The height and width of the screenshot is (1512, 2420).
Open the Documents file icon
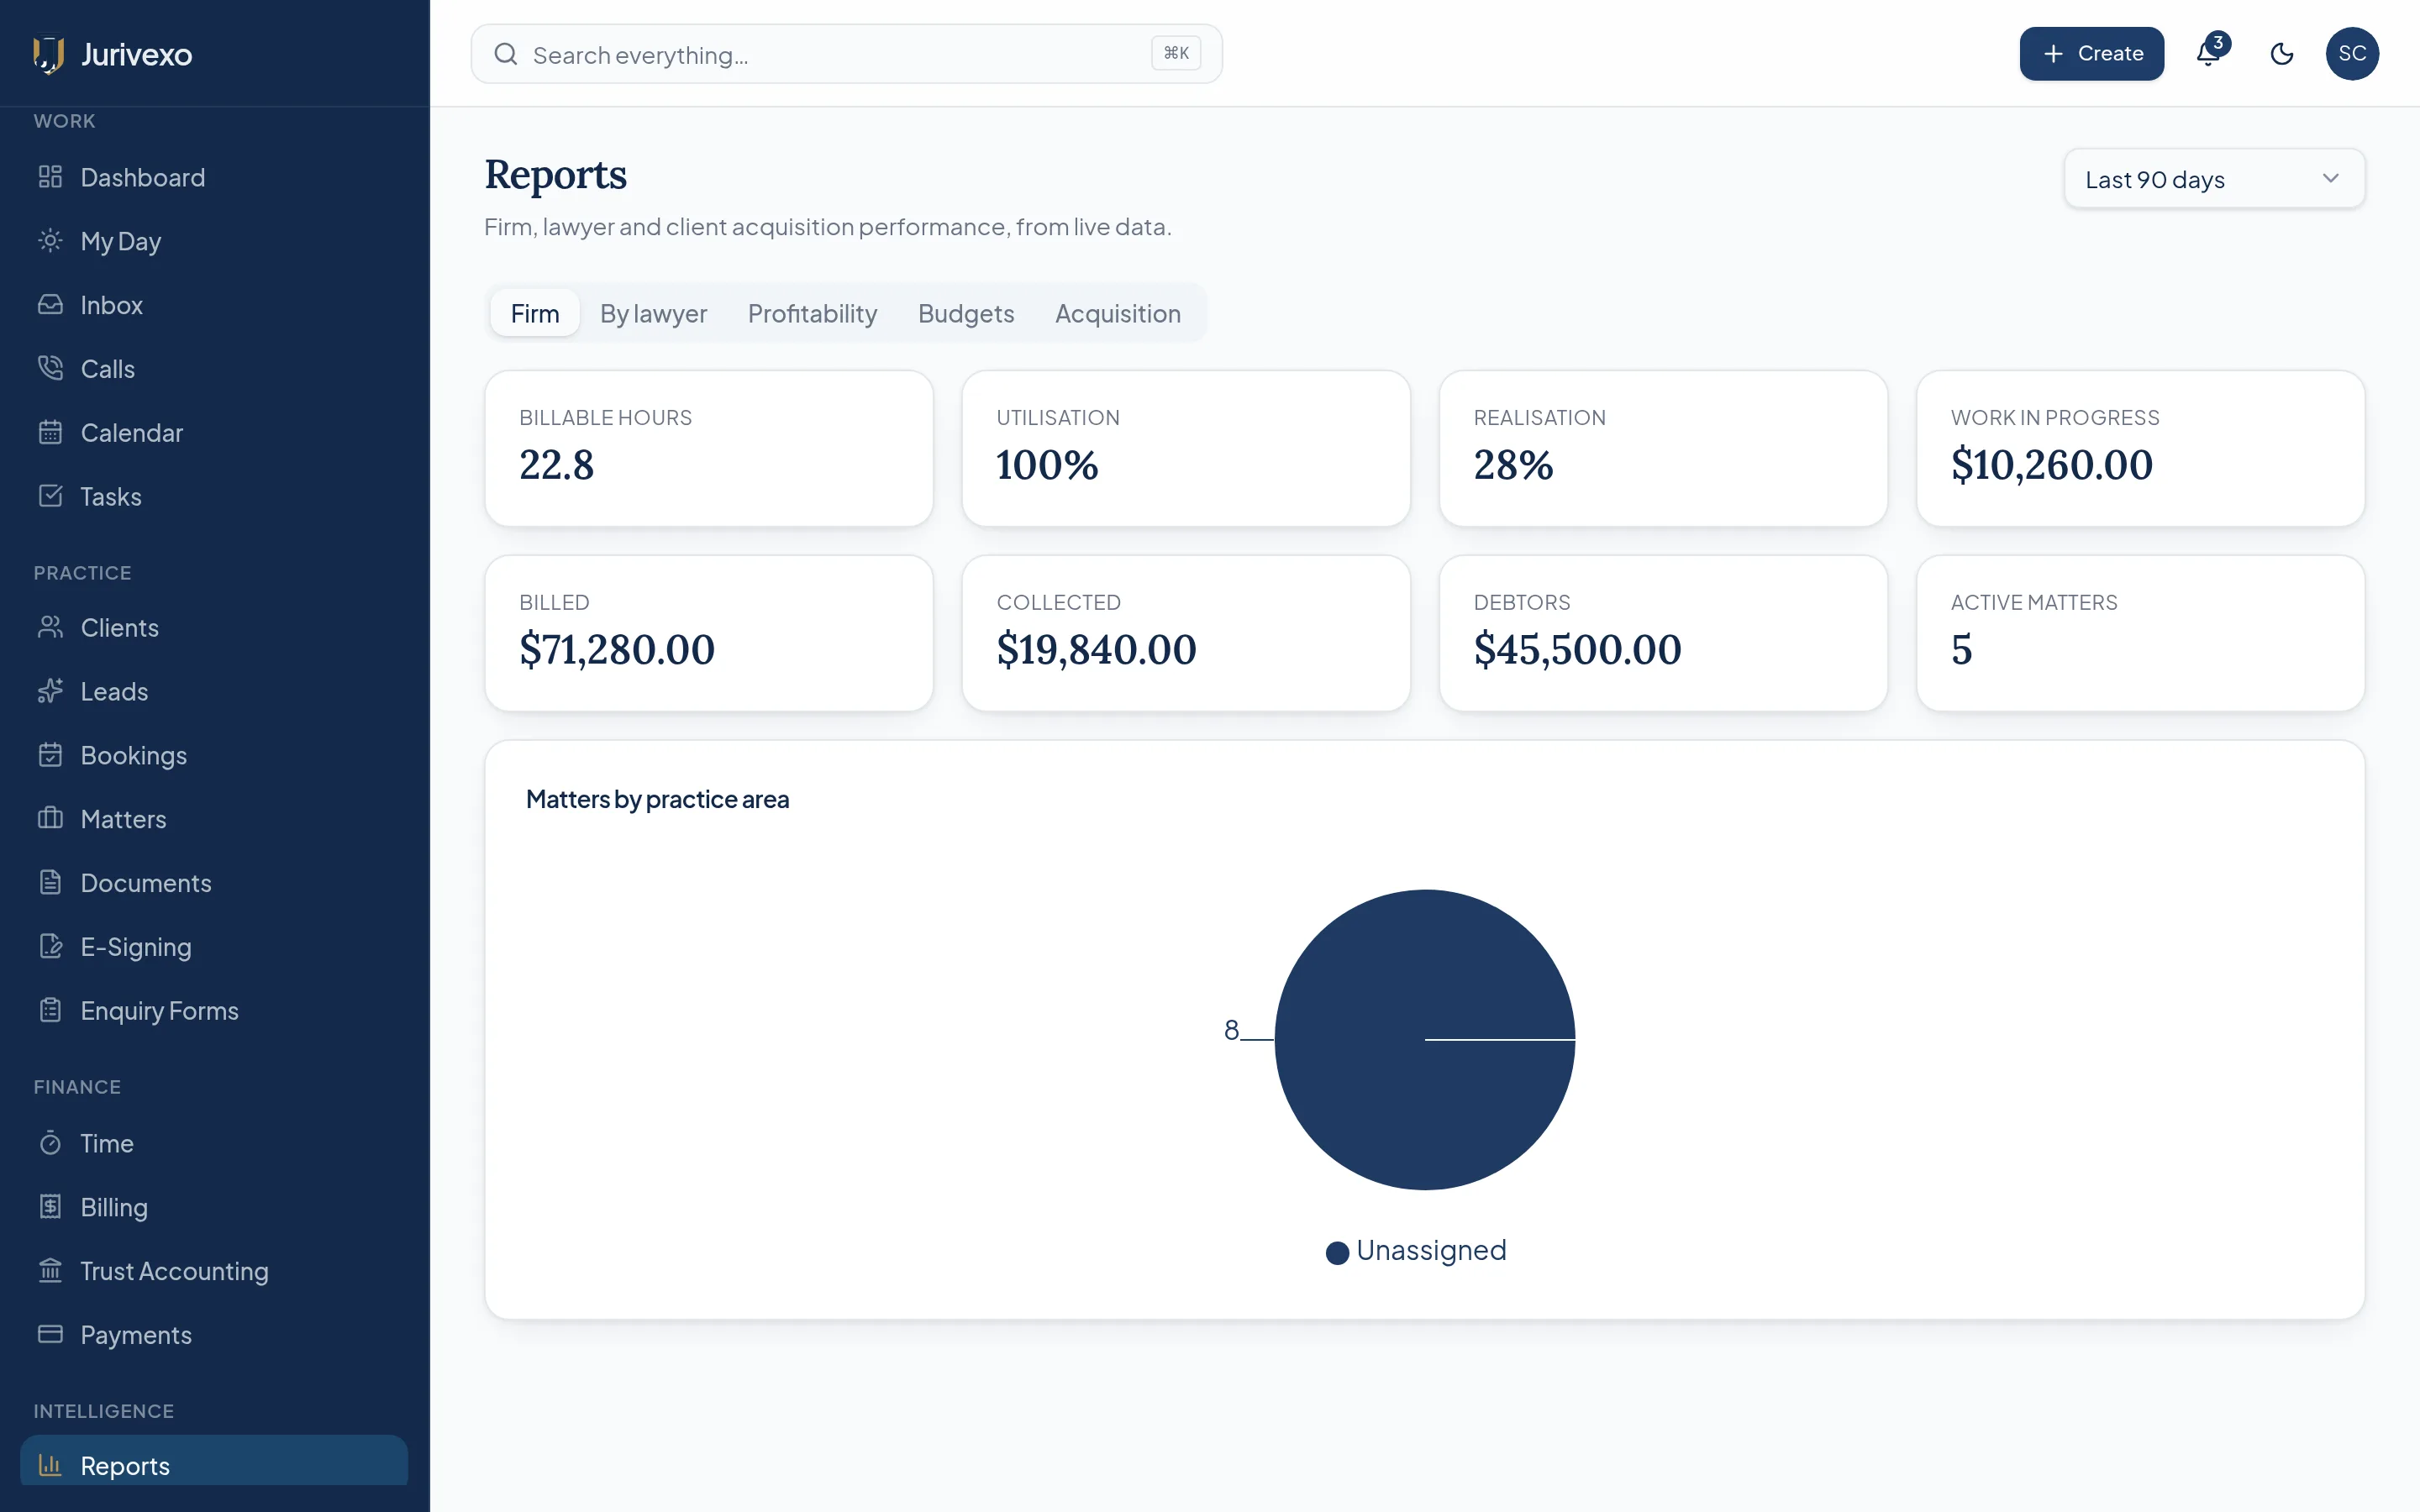(x=50, y=884)
